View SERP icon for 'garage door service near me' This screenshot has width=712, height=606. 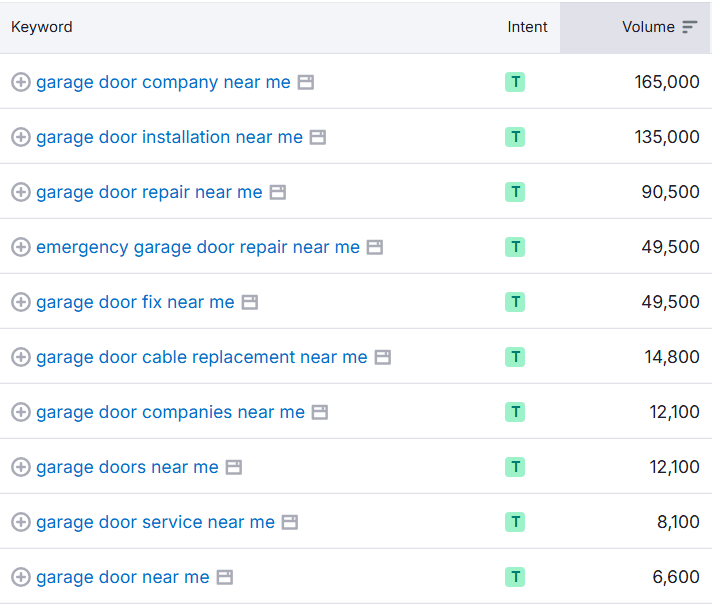click(x=290, y=522)
